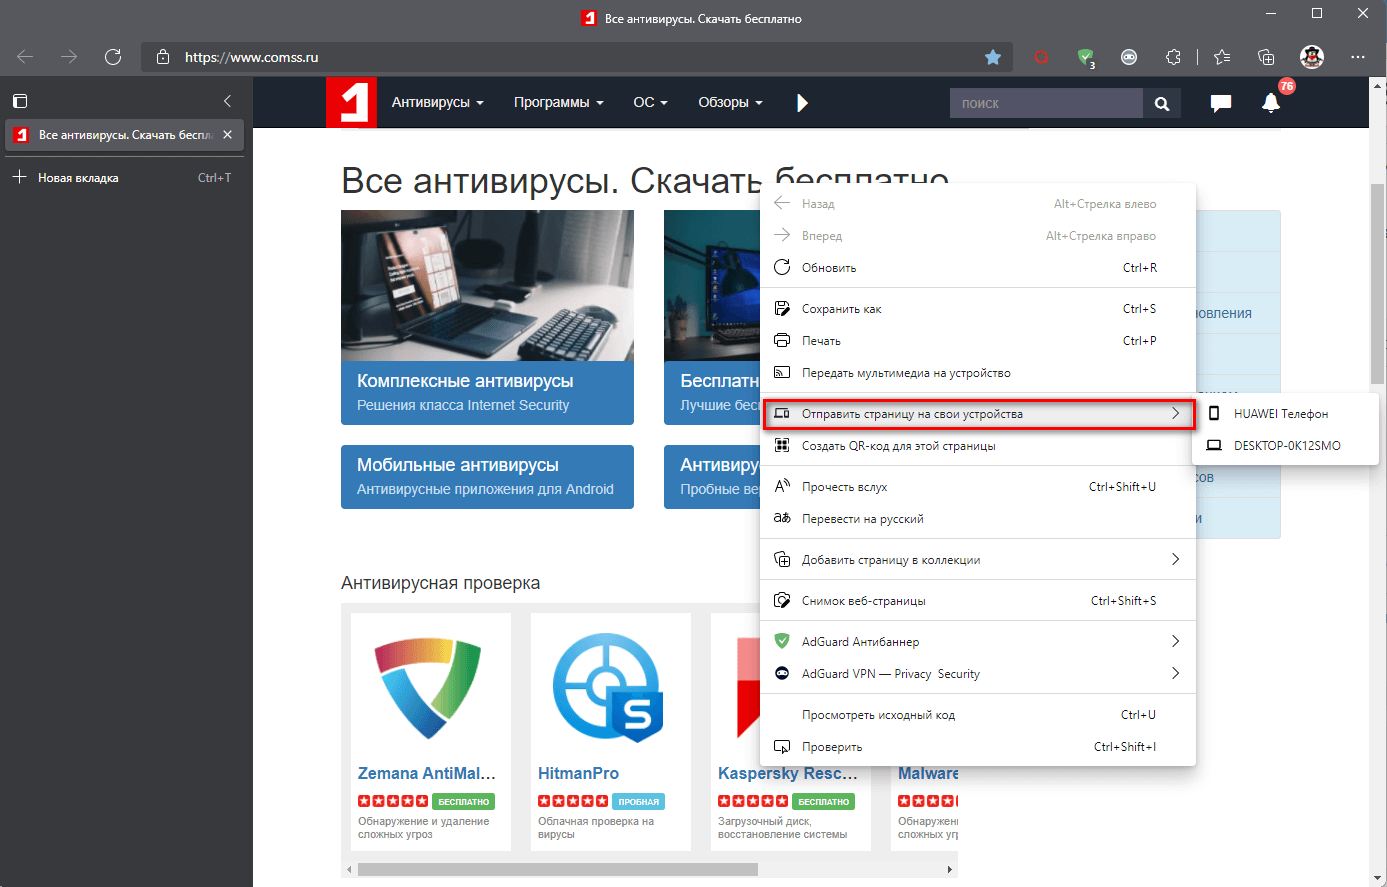Open the AdGuard VPN extension icon in toolbar
Viewport: 1387px width, 887px height.
click(1129, 57)
